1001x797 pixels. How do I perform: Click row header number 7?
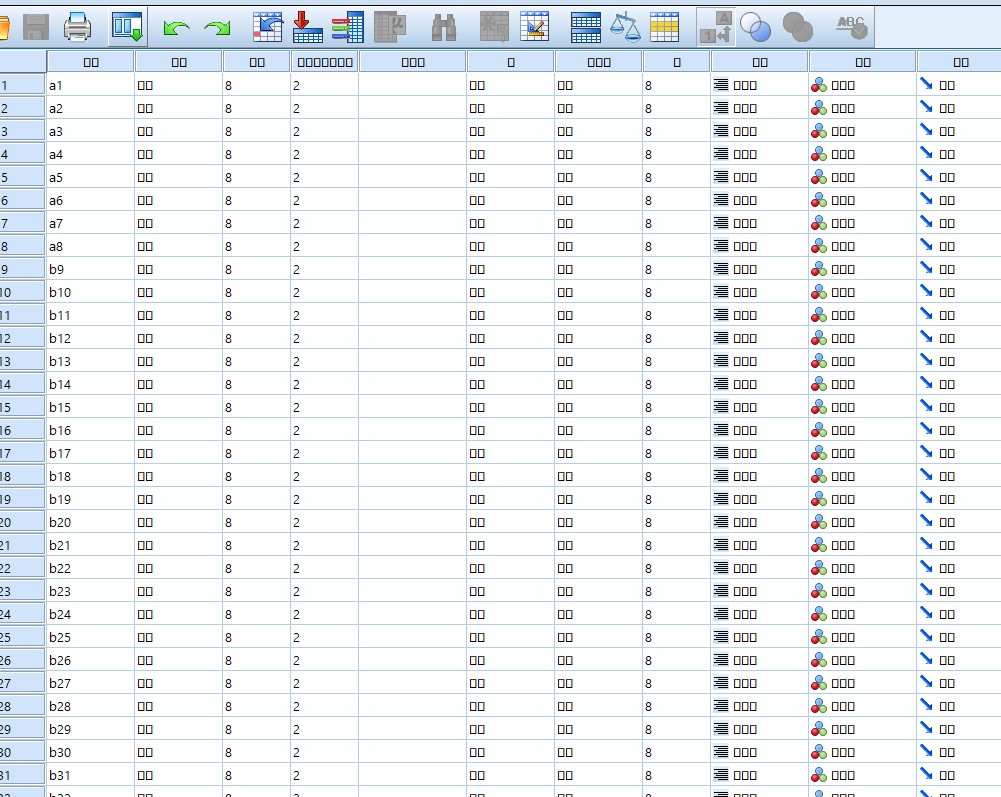pos(22,224)
